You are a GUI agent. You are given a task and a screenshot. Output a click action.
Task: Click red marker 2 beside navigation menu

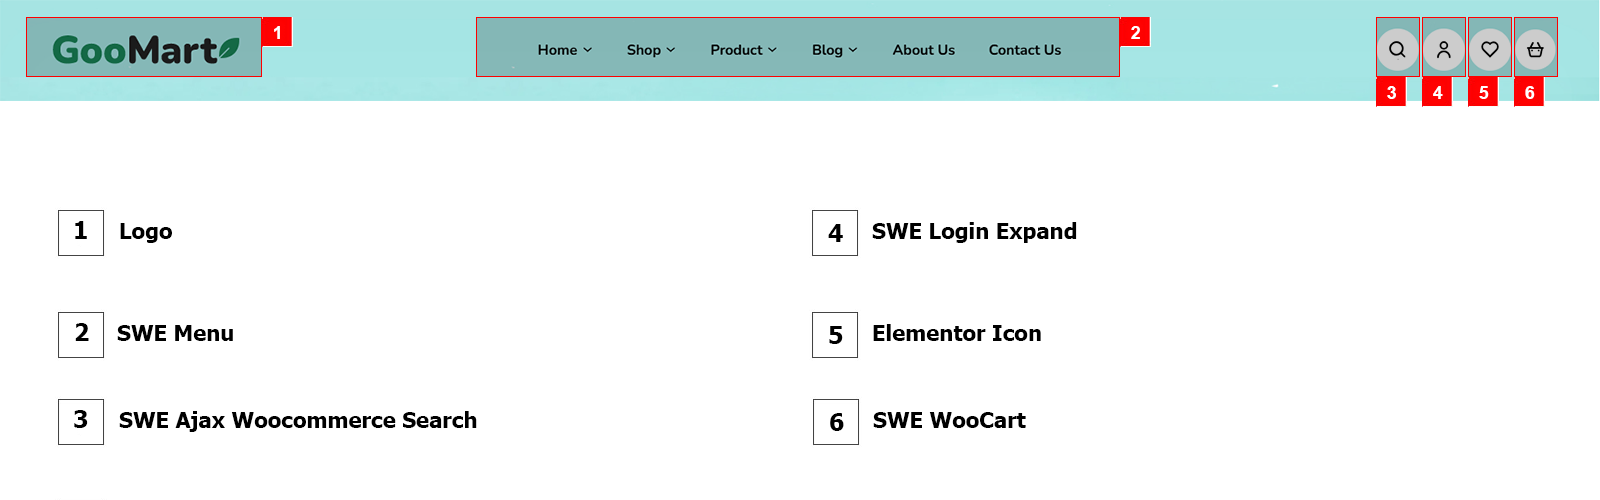1135,32
